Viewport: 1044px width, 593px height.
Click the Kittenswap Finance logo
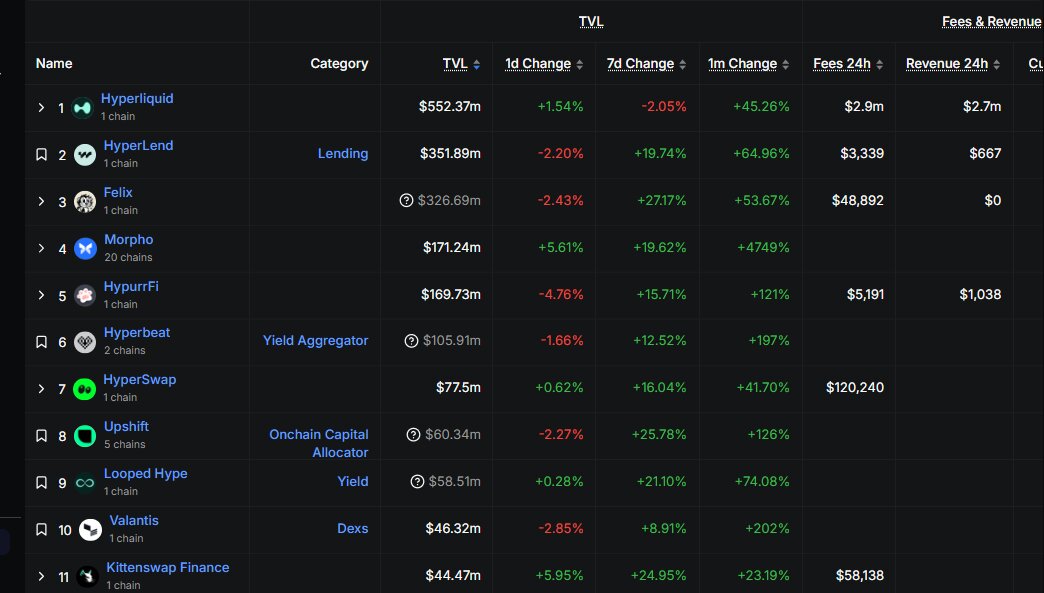(87, 576)
